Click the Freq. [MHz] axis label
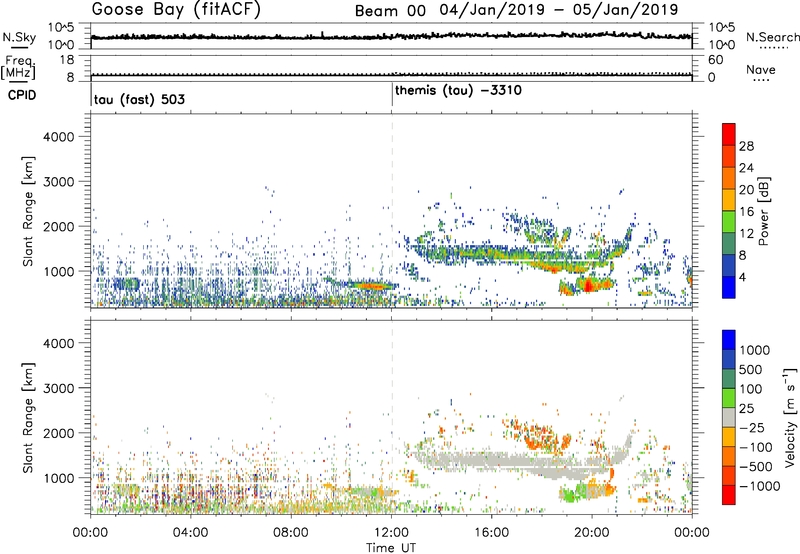The width and height of the screenshot is (800, 554). [x=18, y=68]
